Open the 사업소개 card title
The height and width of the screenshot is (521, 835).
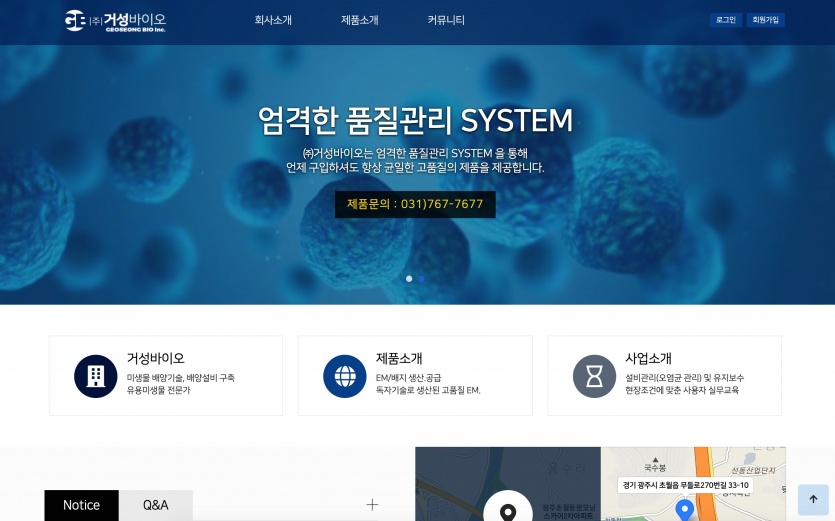[x=648, y=359]
